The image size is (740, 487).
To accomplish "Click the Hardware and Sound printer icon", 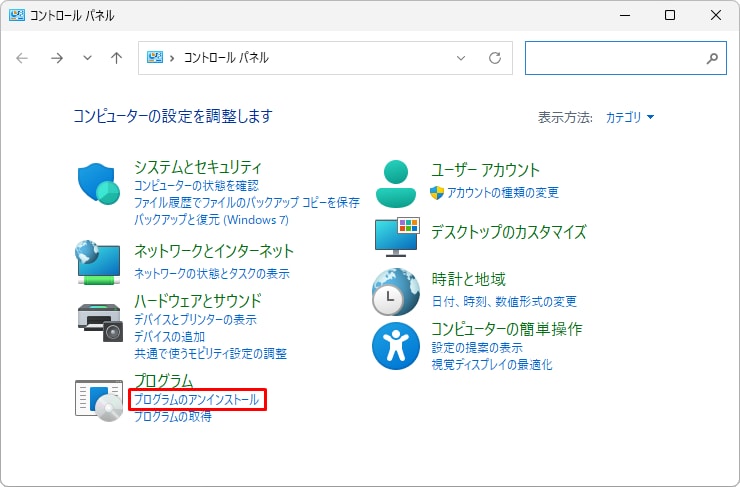I will pyautogui.click(x=100, y=322).
